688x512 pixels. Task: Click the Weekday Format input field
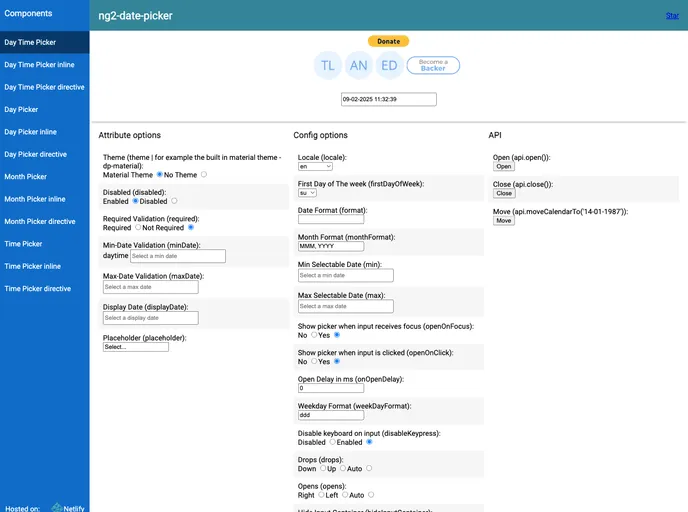point(331,415)
